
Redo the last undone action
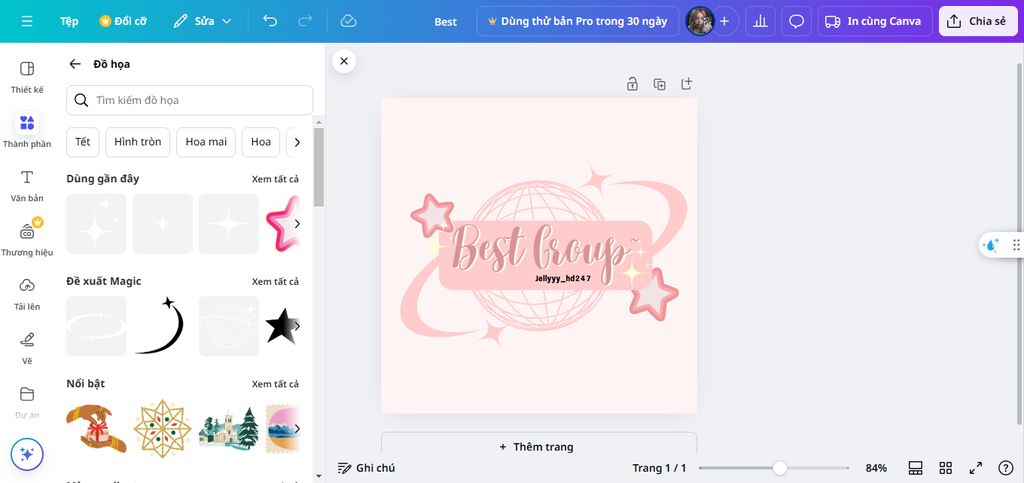(x=305, y=21)
